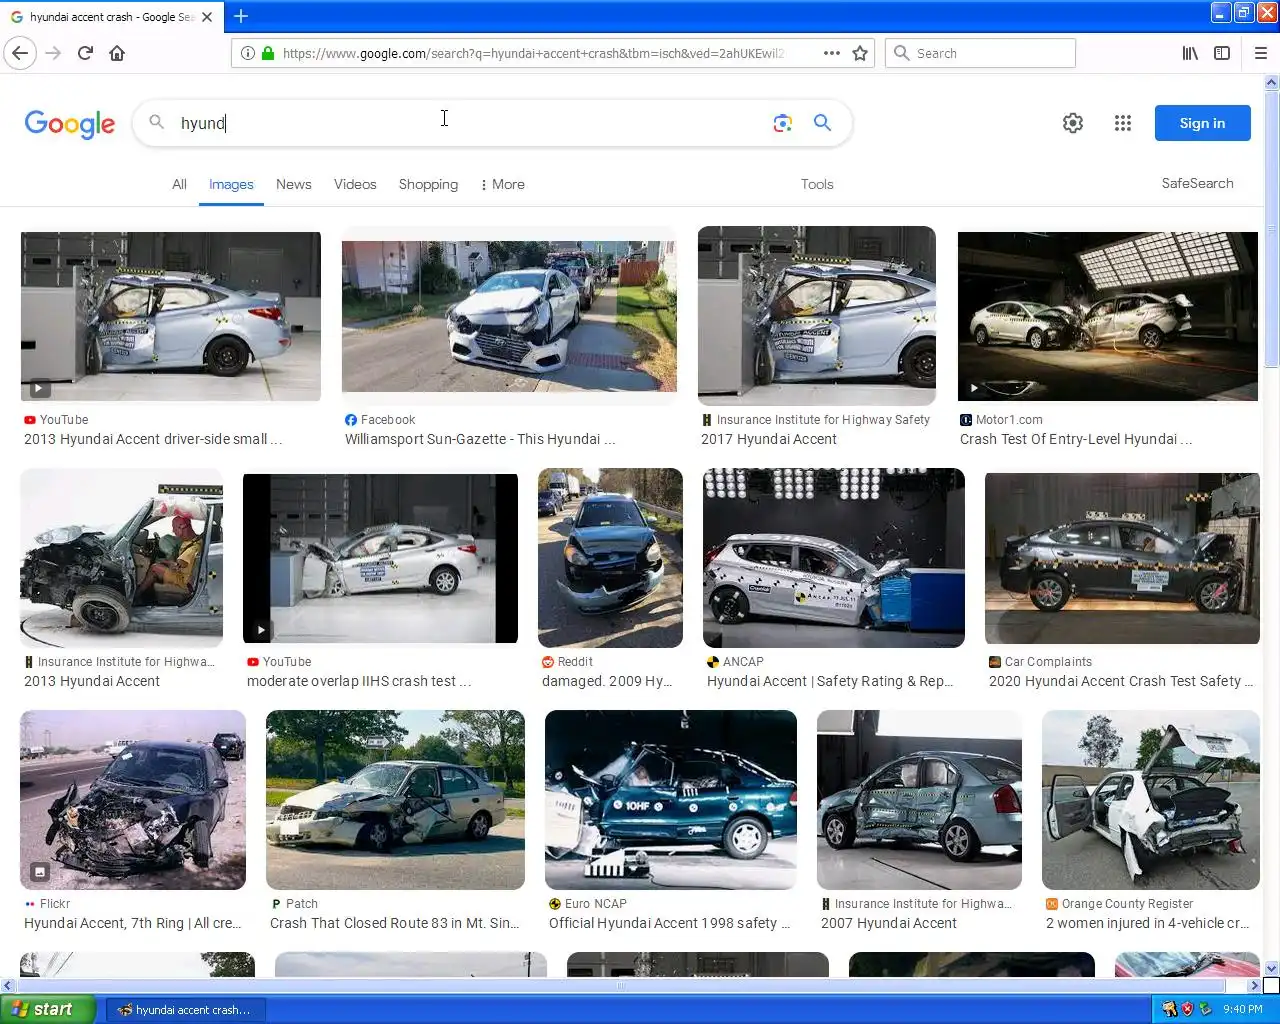Open the Patch Route 83 crash image
This screenshot has width=1280, height=1024.
click(x=395, y=800)
